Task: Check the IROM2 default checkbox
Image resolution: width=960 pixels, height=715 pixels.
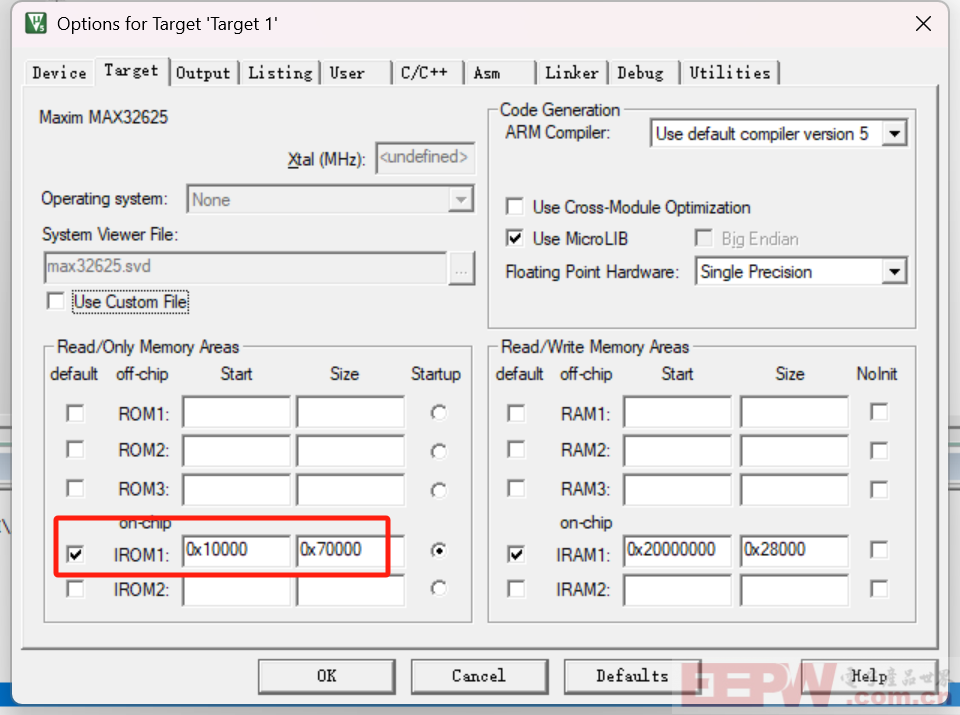Action: (75, 589)
